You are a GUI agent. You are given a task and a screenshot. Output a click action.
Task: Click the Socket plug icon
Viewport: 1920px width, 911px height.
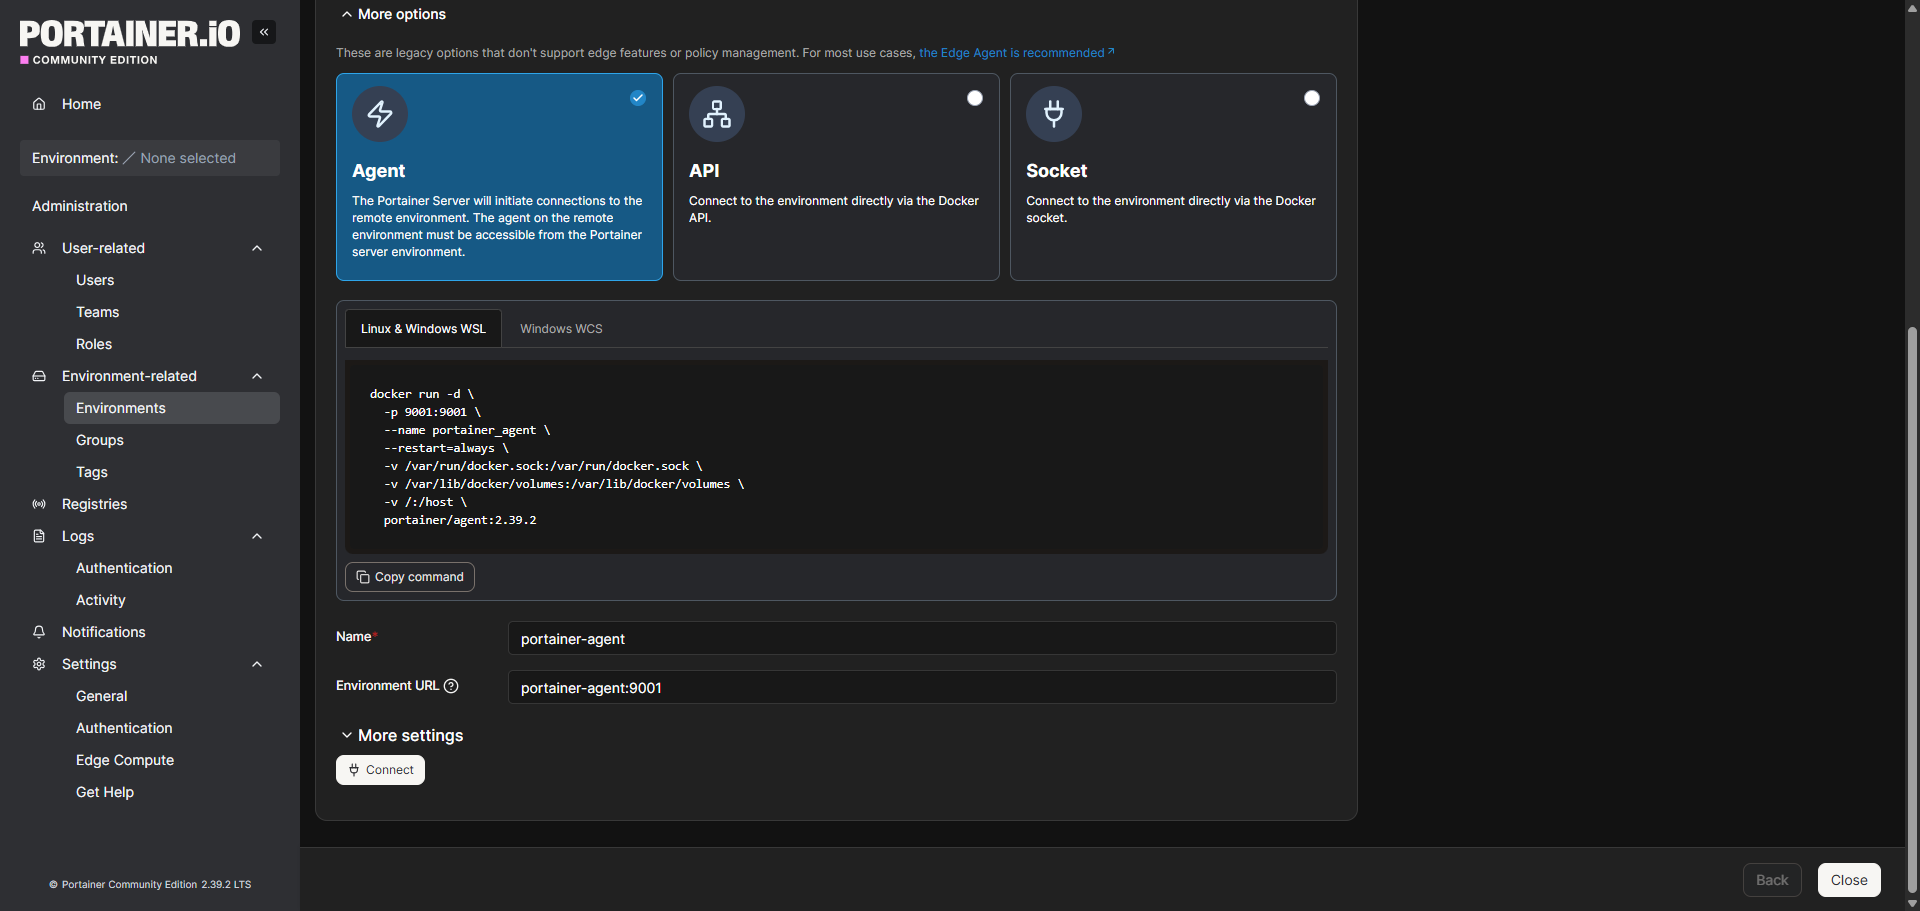pos(1054,114)
